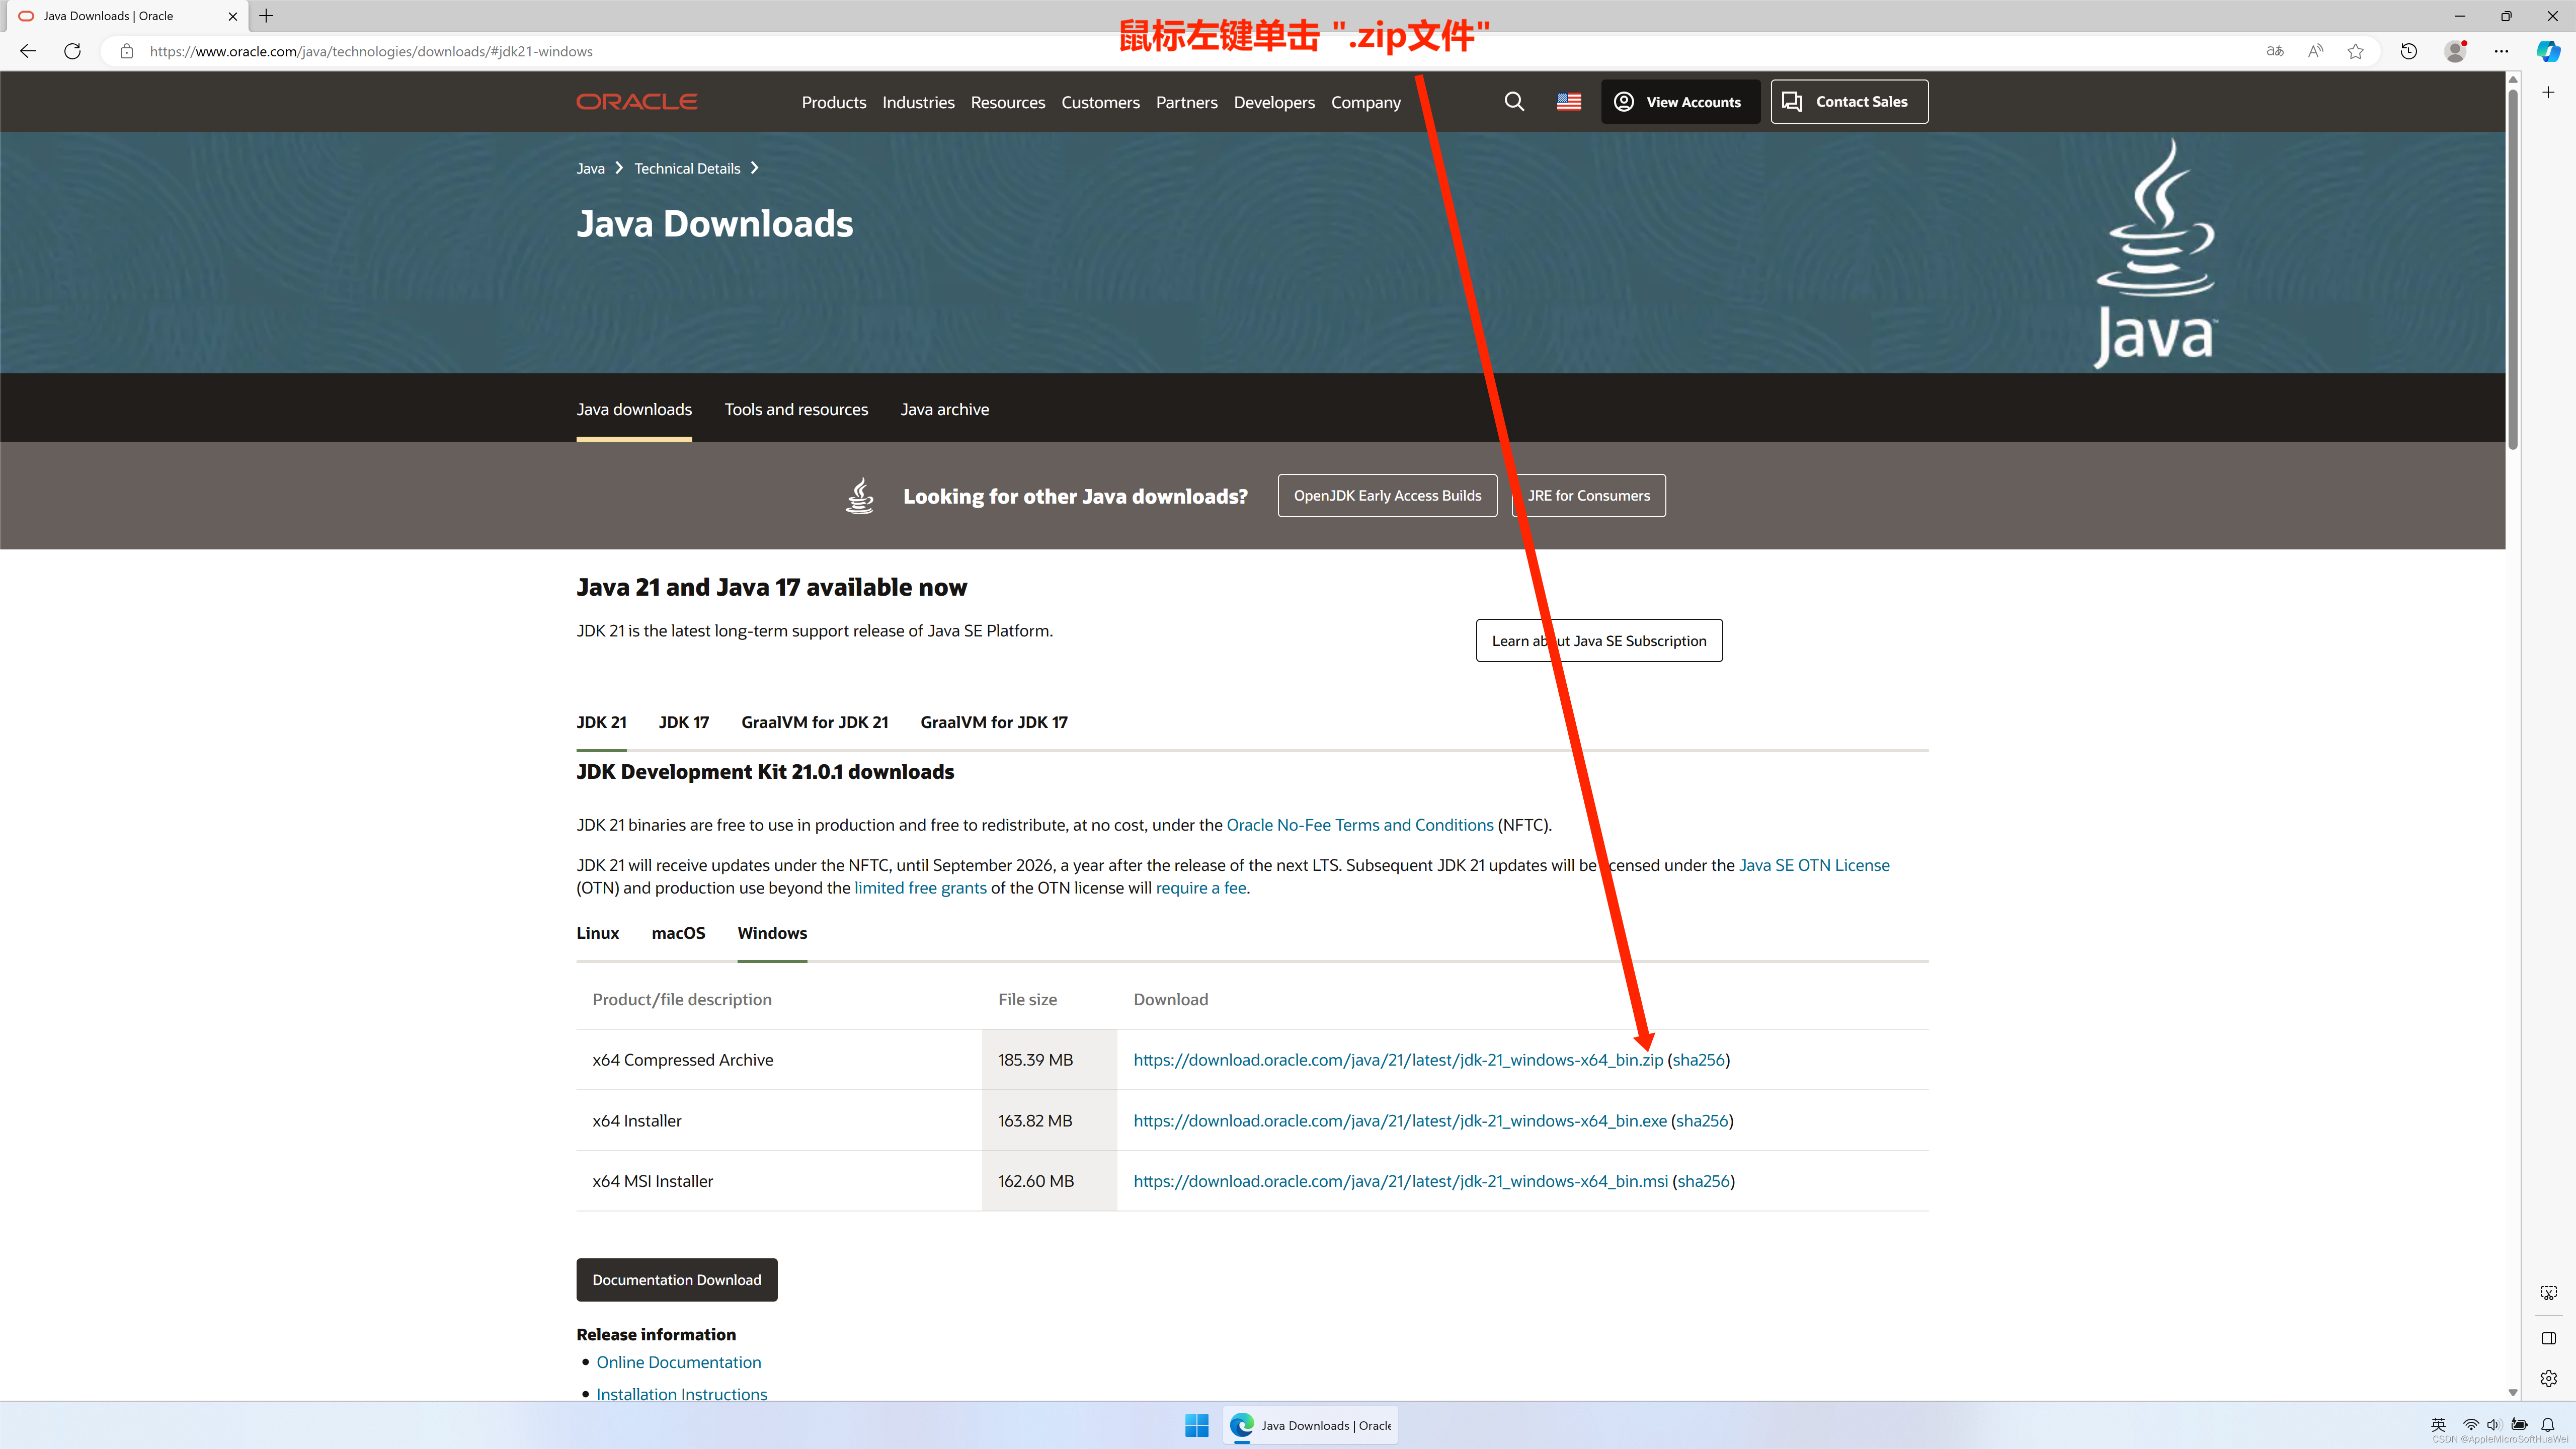Open notifications bell in taskbar
The width and height of the screenshot is (2576, 1449).
click(2548, 1425)
